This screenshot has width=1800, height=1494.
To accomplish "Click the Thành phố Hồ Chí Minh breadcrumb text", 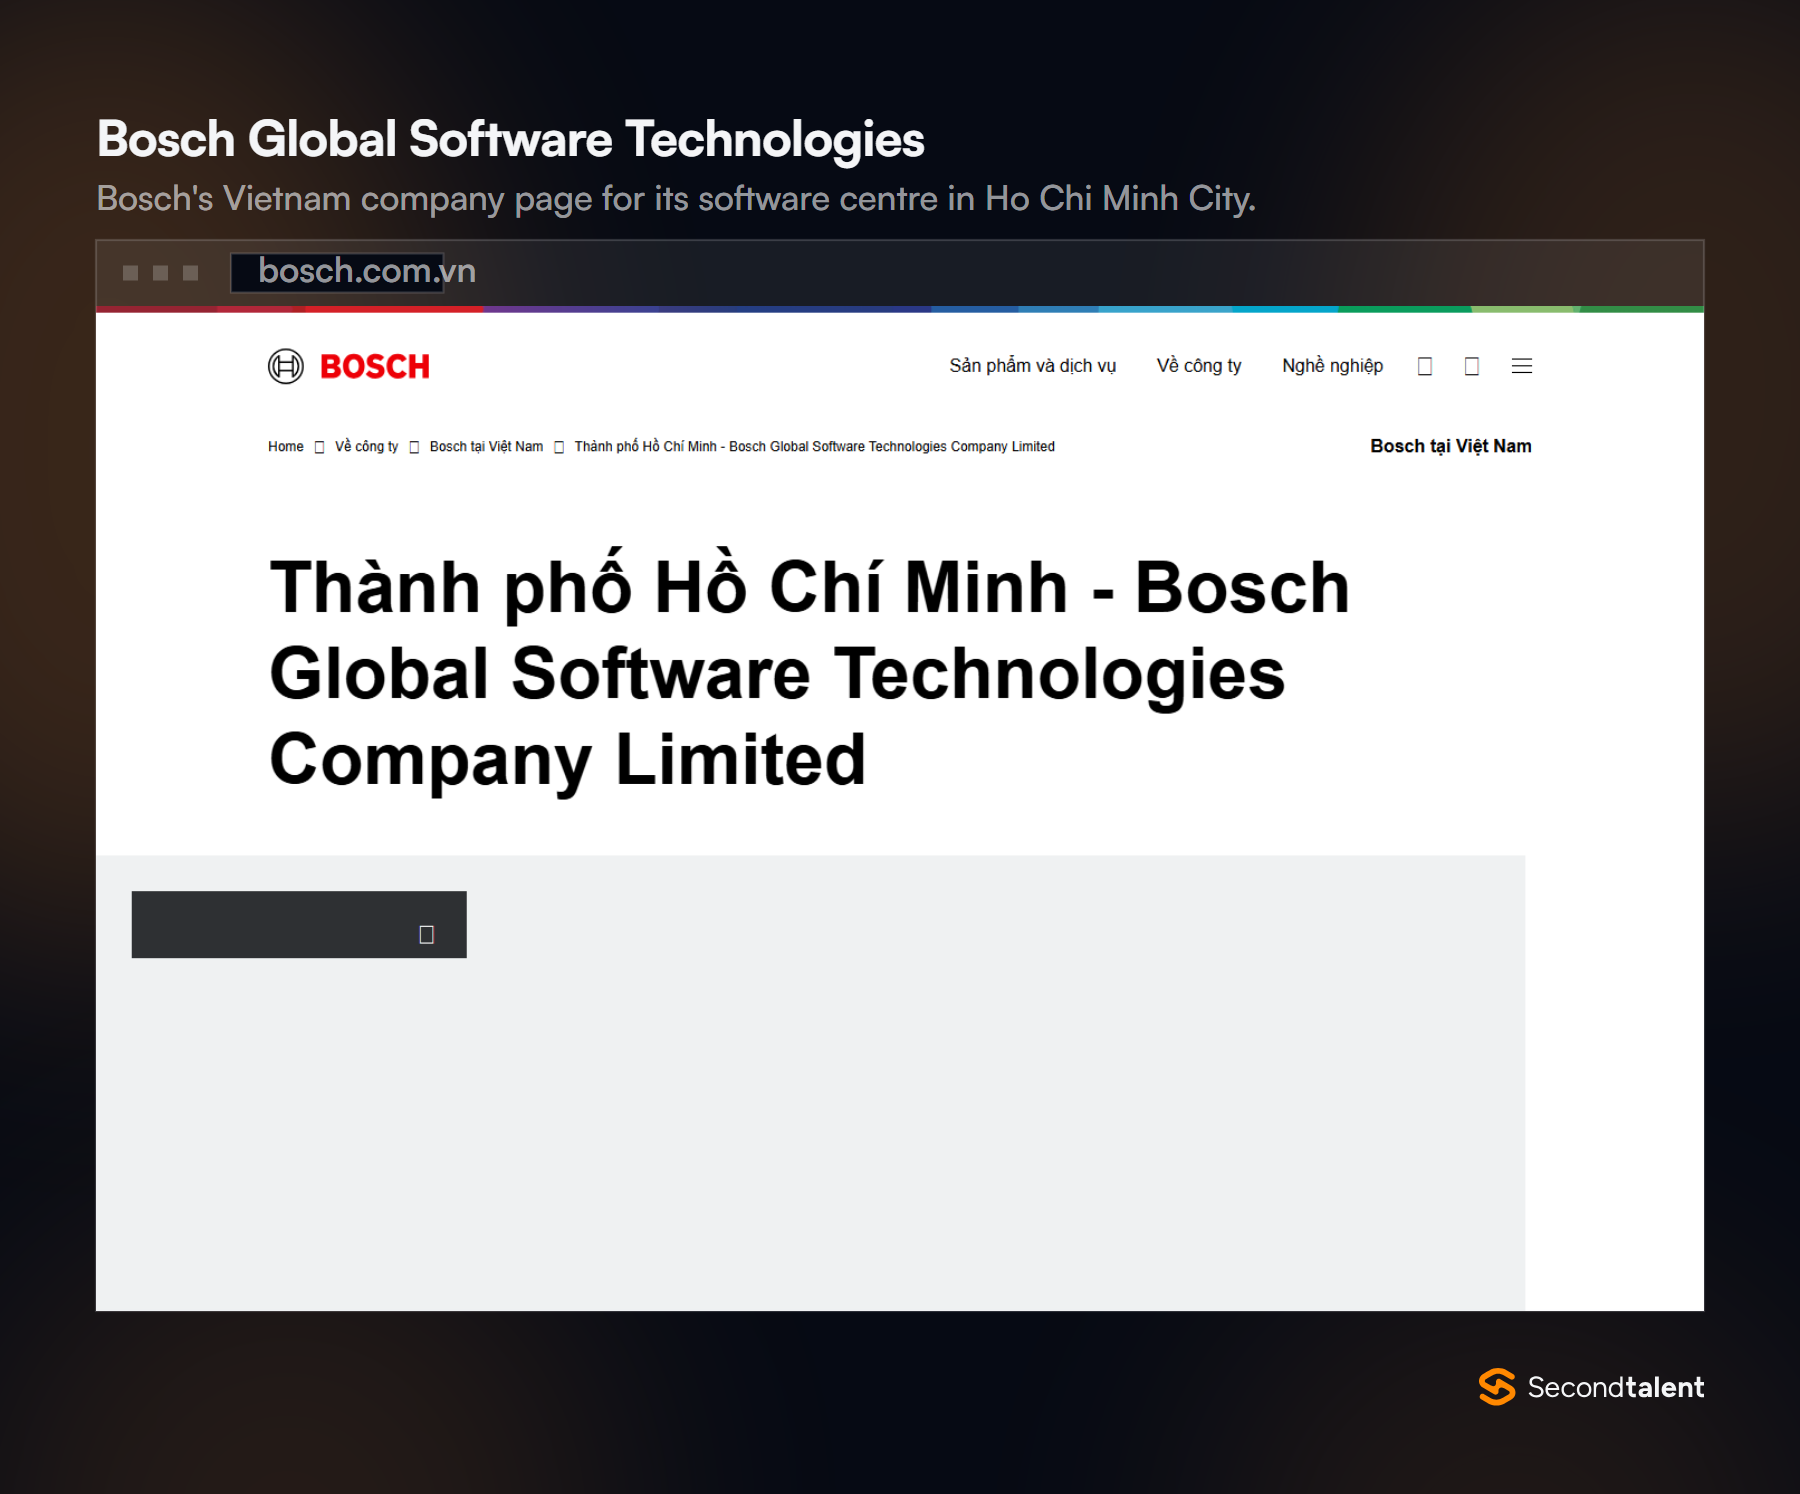I will (x=814, y=447).
